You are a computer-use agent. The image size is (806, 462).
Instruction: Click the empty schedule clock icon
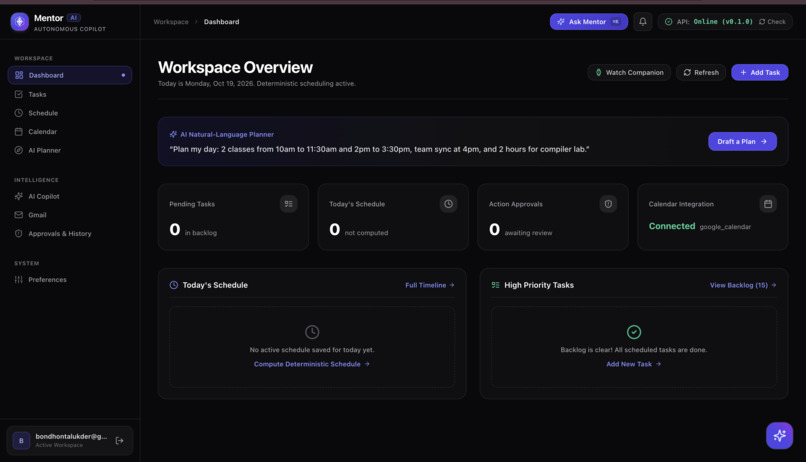tap(312, 332)
